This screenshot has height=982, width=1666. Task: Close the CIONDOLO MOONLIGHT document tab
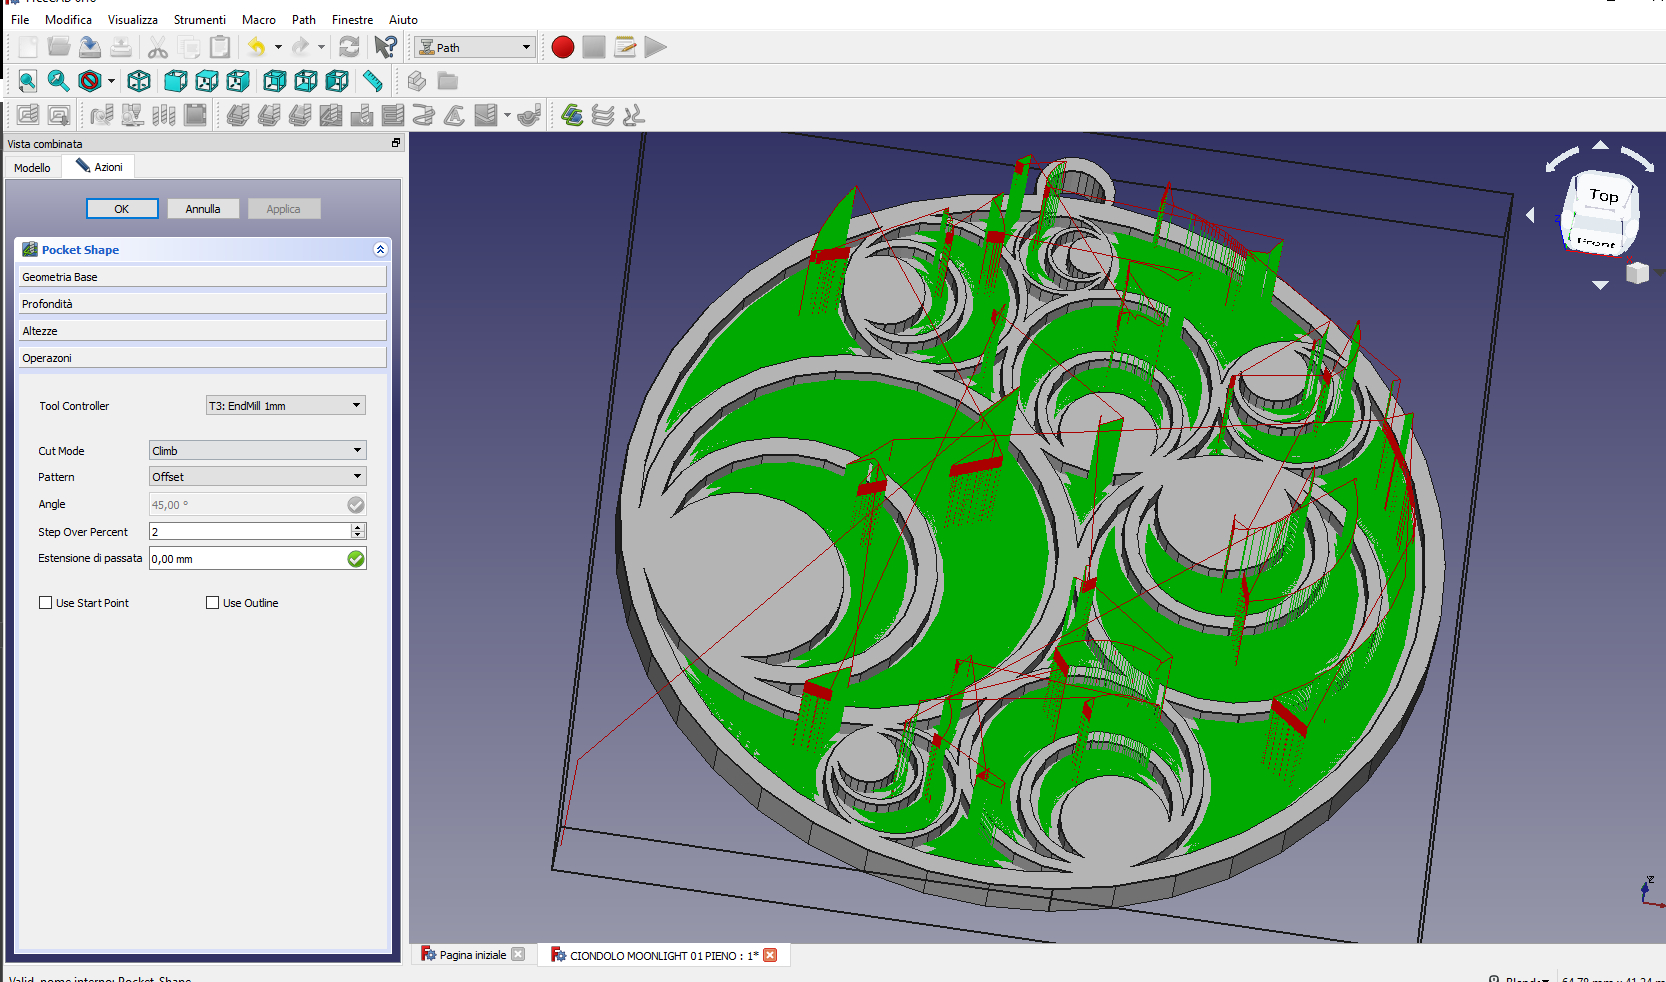[770, 955]
